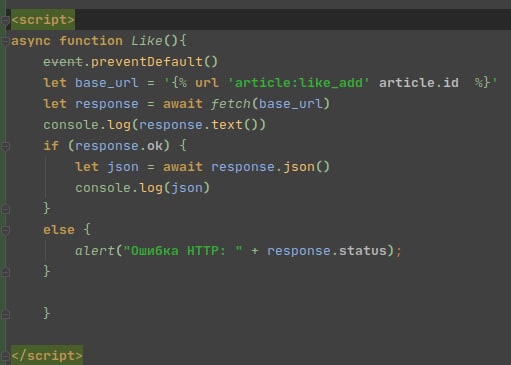Click fold end marker below the alert line
Viewport: 511px width, 365px height.
point(5,272)
